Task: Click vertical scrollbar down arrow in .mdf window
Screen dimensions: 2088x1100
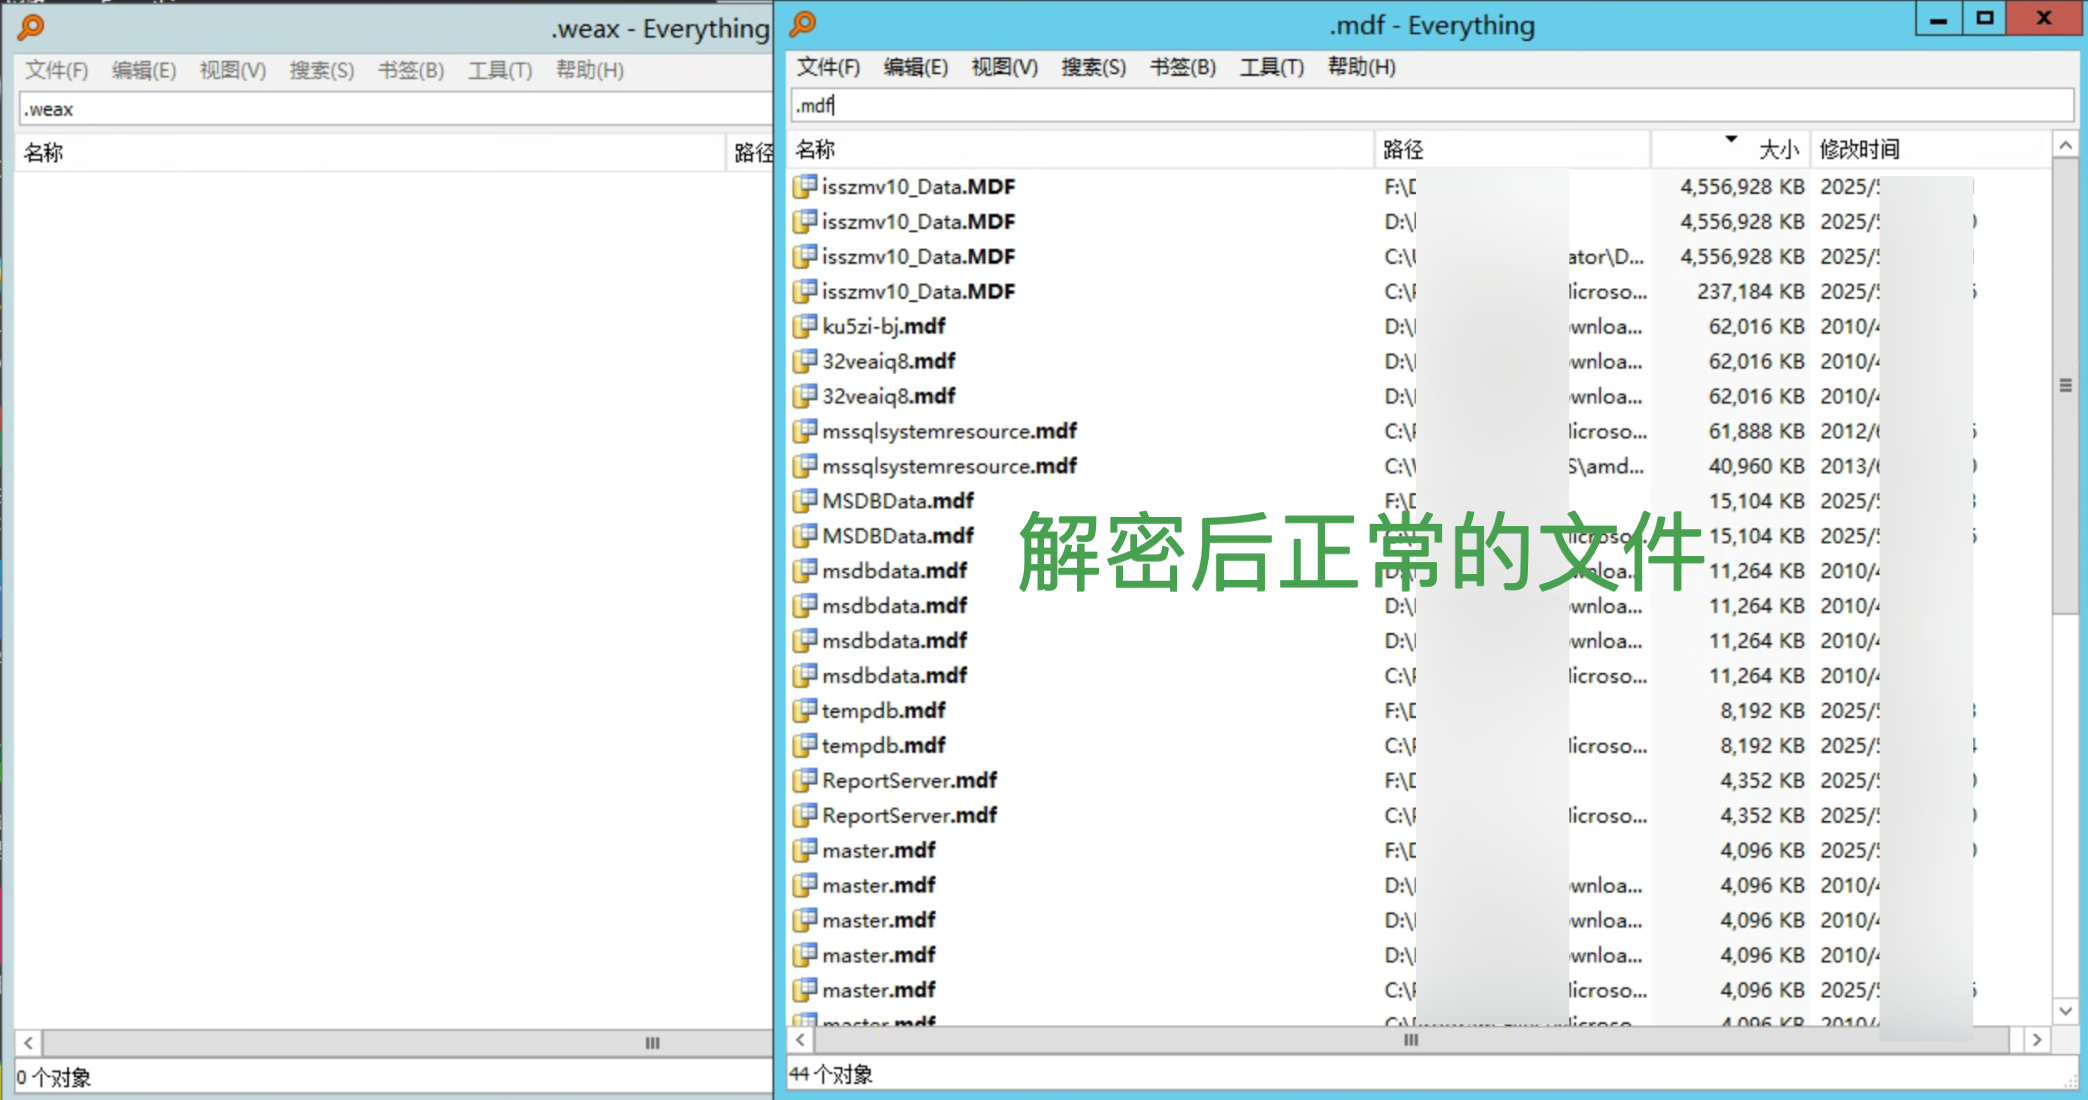Action: [x=2065, y=1011]
